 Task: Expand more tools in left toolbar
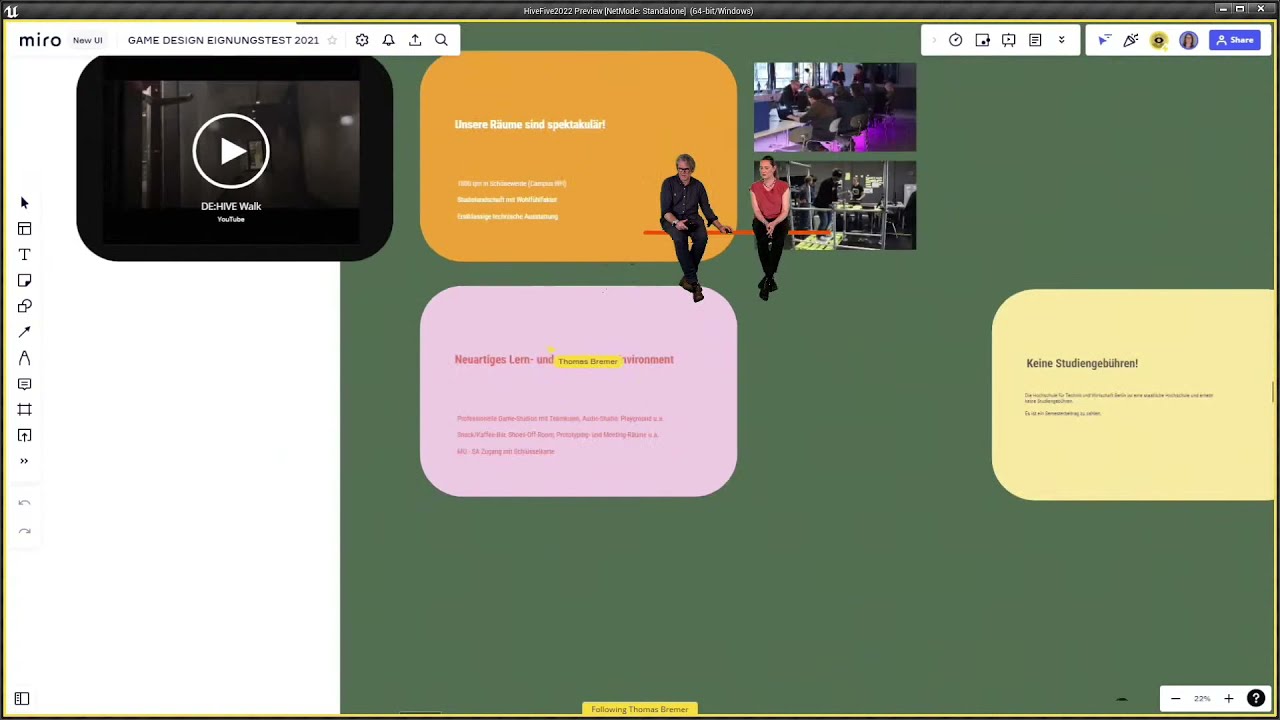point(25,461)
